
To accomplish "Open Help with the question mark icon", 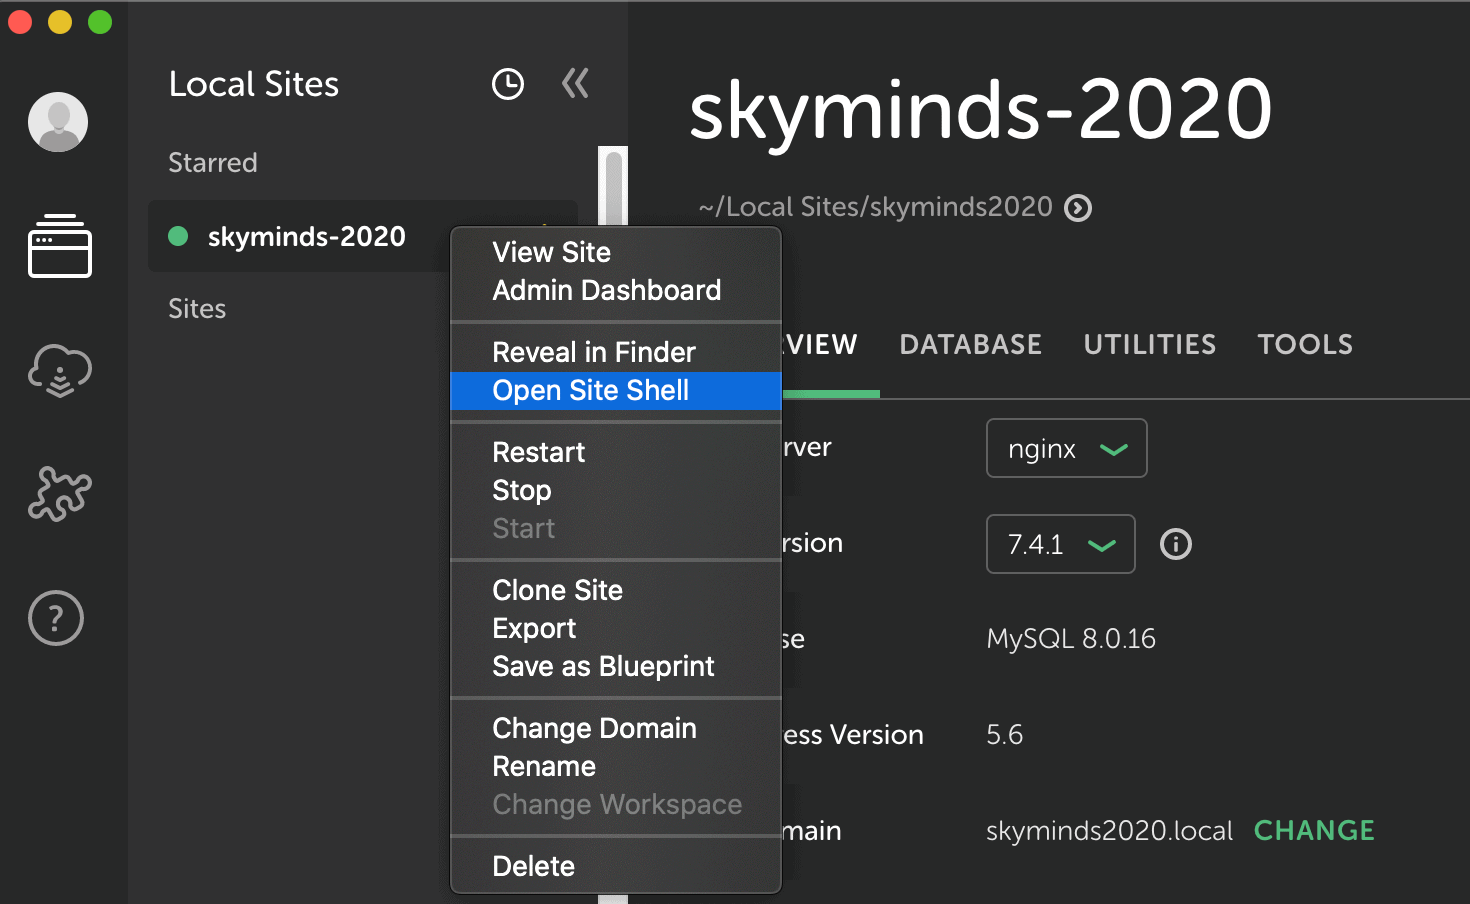I will (x=56, y=618).
